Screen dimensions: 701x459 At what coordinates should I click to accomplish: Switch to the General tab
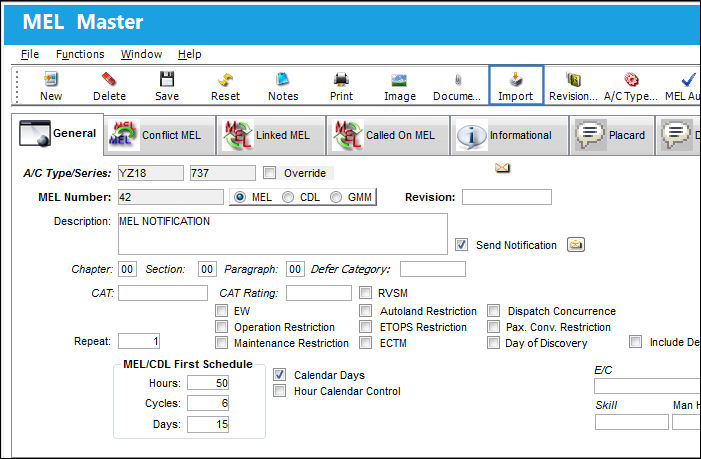point(58,134)
